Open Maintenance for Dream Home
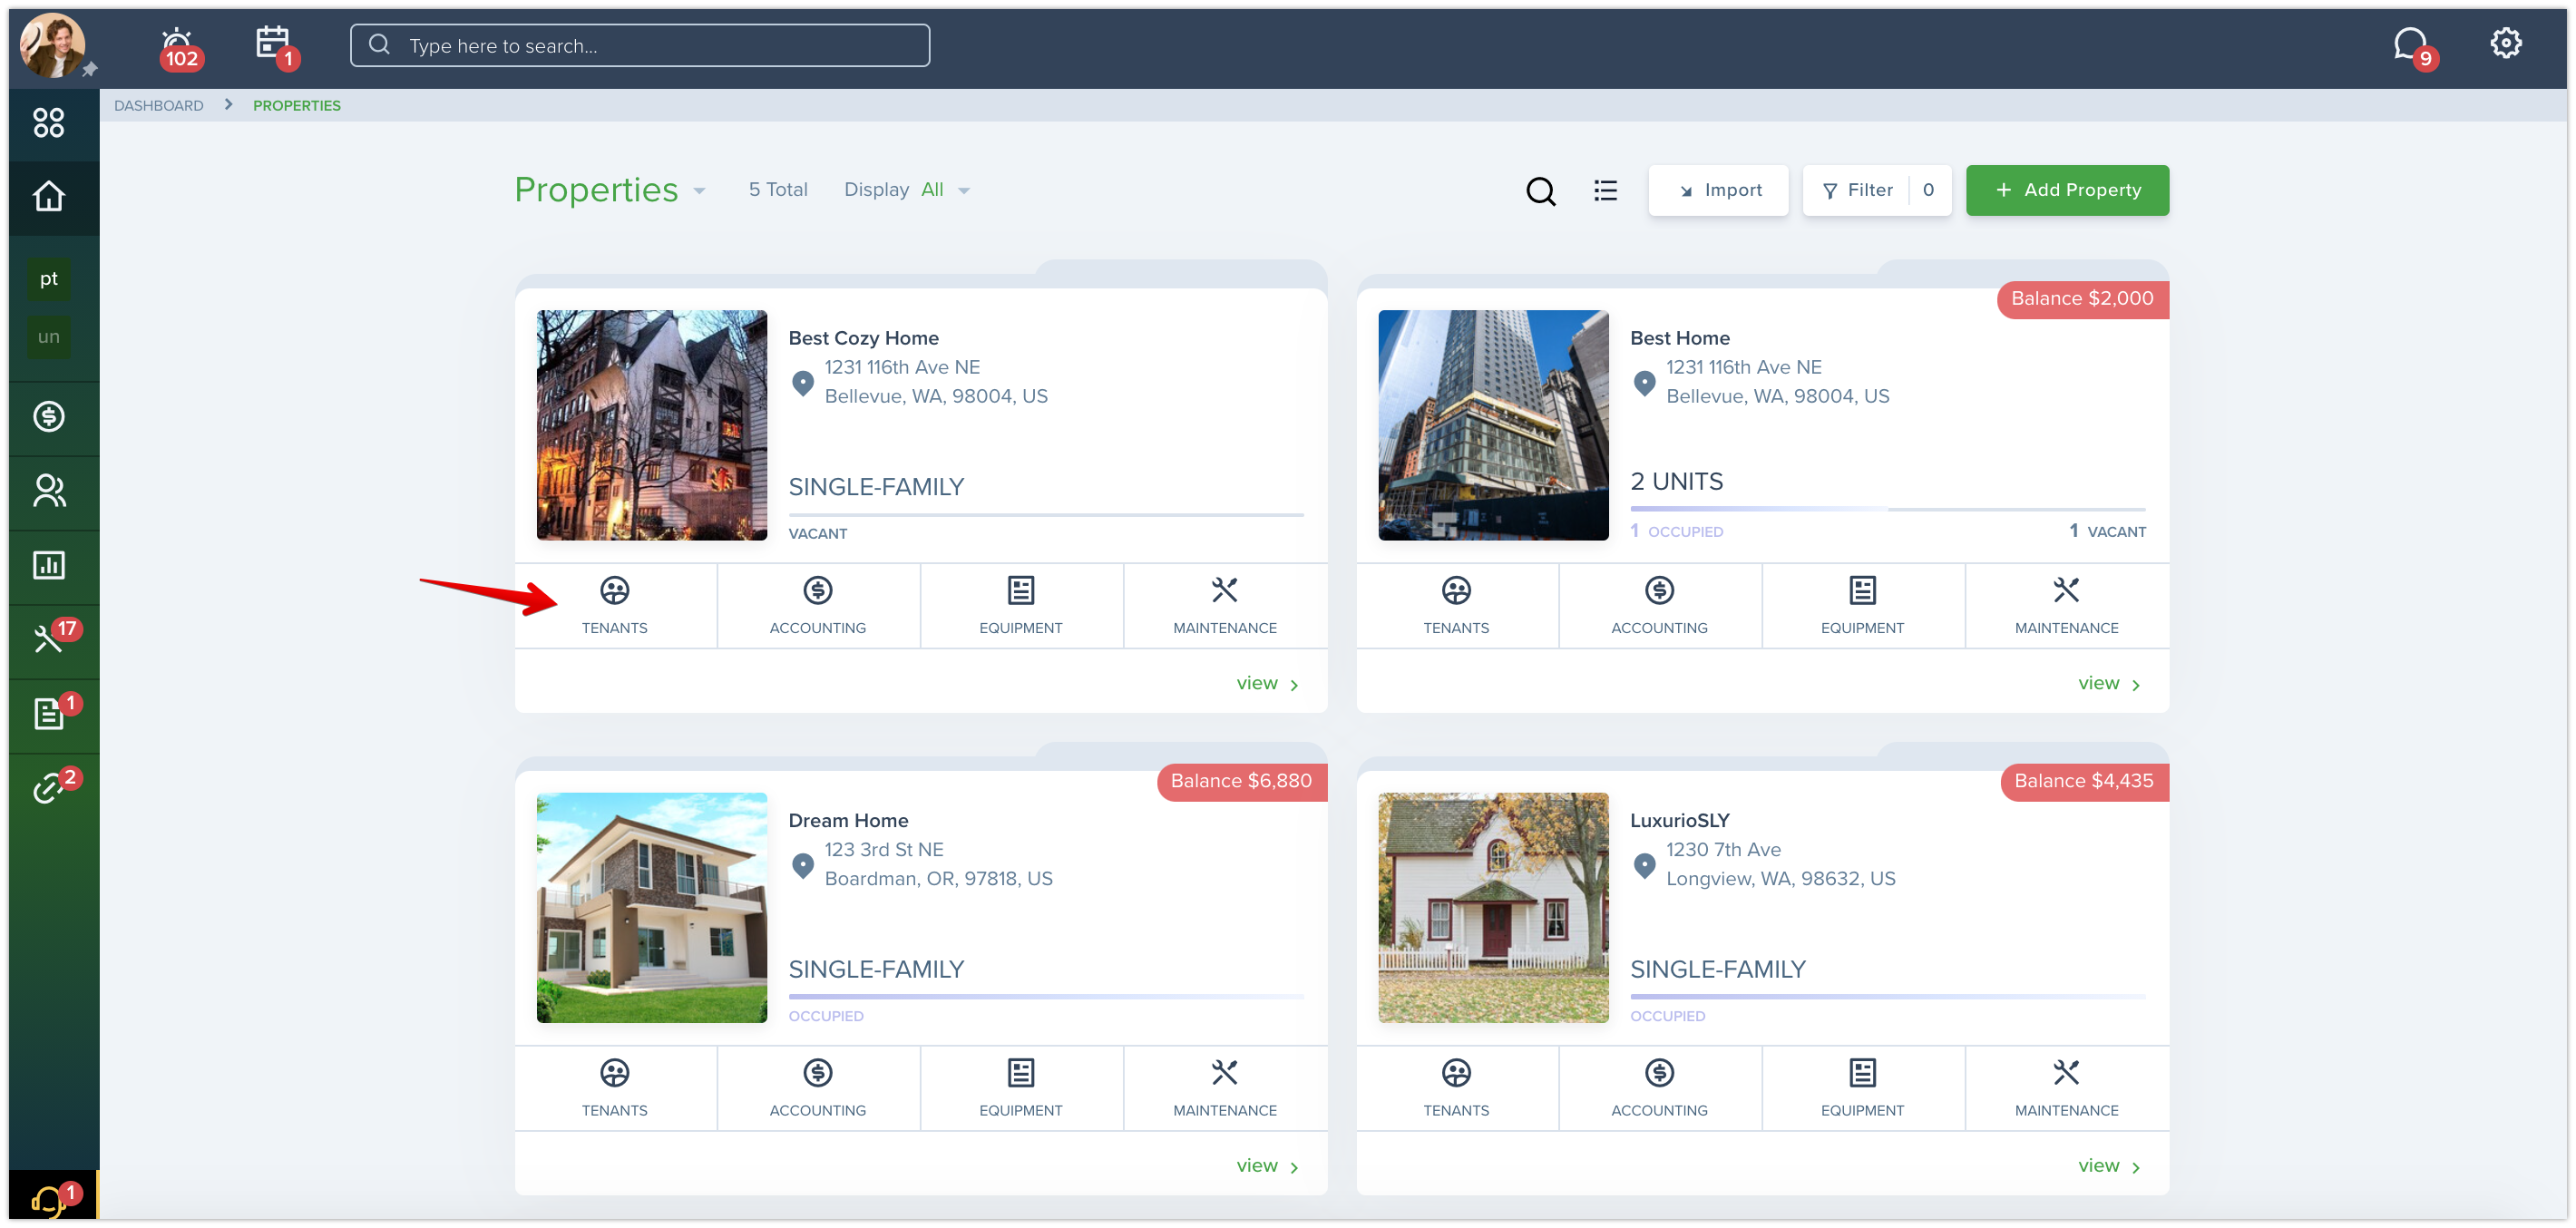The width and height of the screenshot is (2576, 1228). click(x=1224, y=1089)
